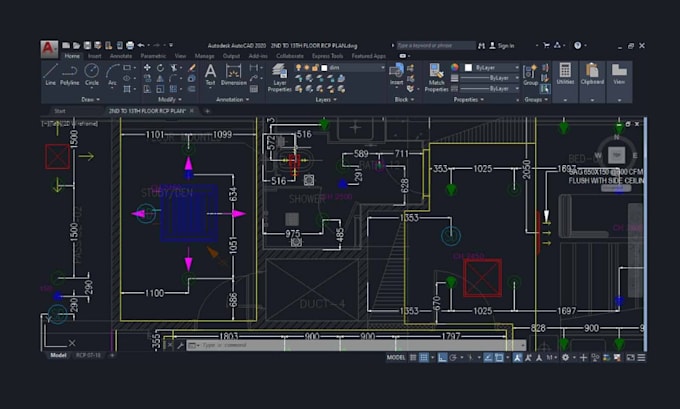Expand the Properties panel
680x409 pixels.
coord(468,99)
